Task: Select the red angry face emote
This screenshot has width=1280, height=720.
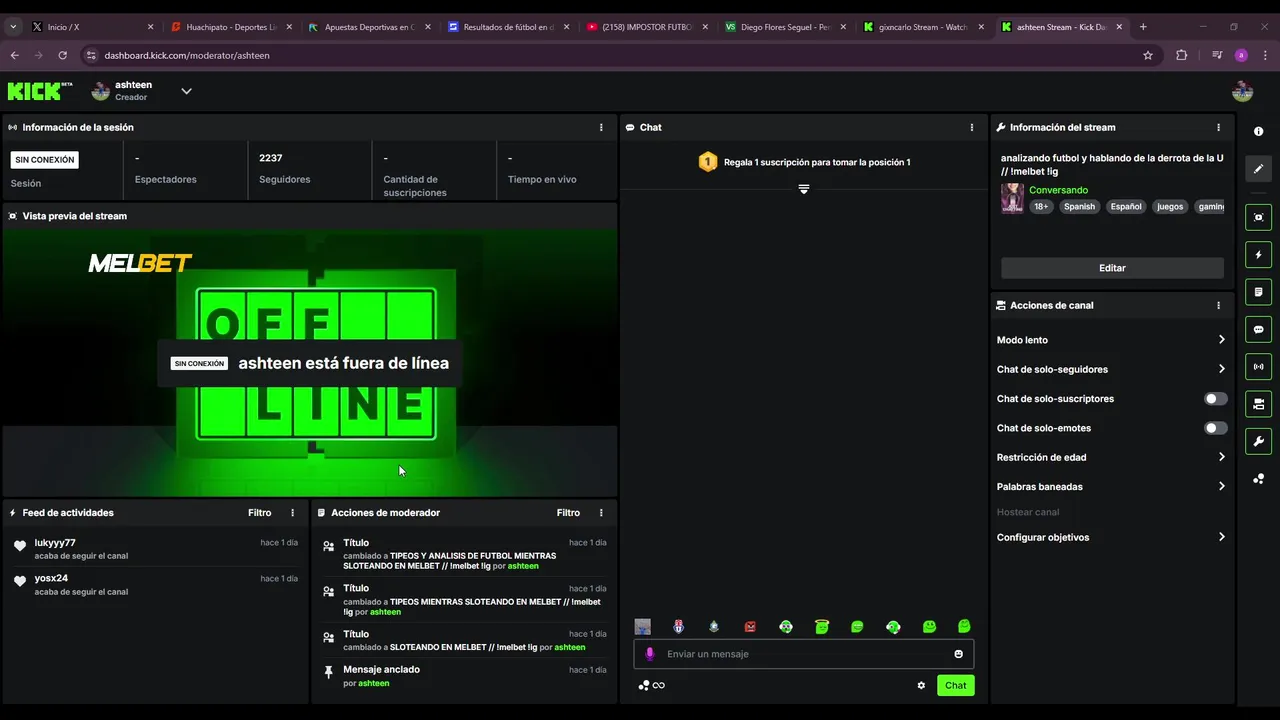Action: point(750,627)
